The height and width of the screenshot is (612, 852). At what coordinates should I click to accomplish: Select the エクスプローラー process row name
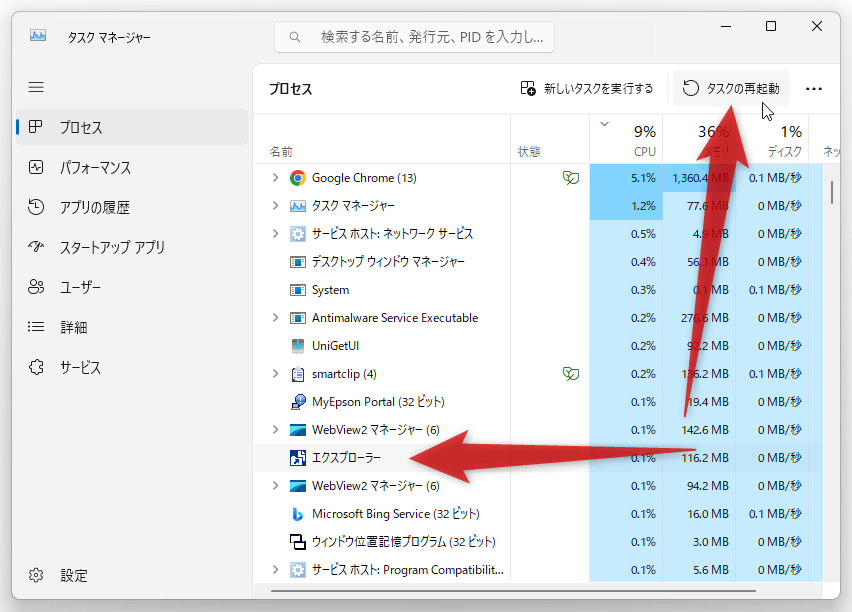pos(346,458)
